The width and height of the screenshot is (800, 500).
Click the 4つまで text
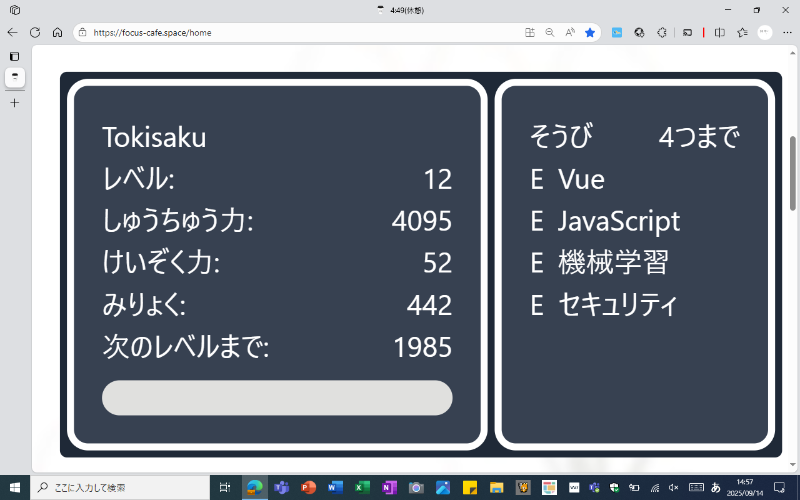(x=699, y=137)
